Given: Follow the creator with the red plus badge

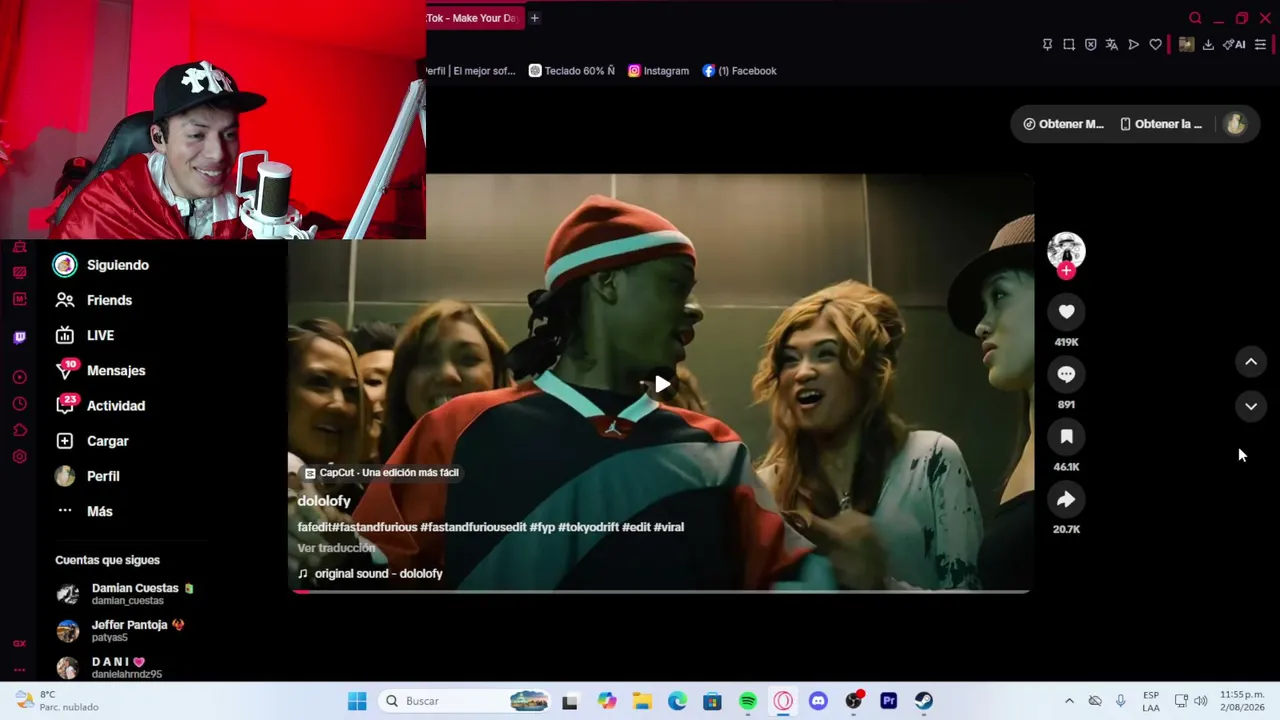Looking at the screenshot, I should [1066, 271].
